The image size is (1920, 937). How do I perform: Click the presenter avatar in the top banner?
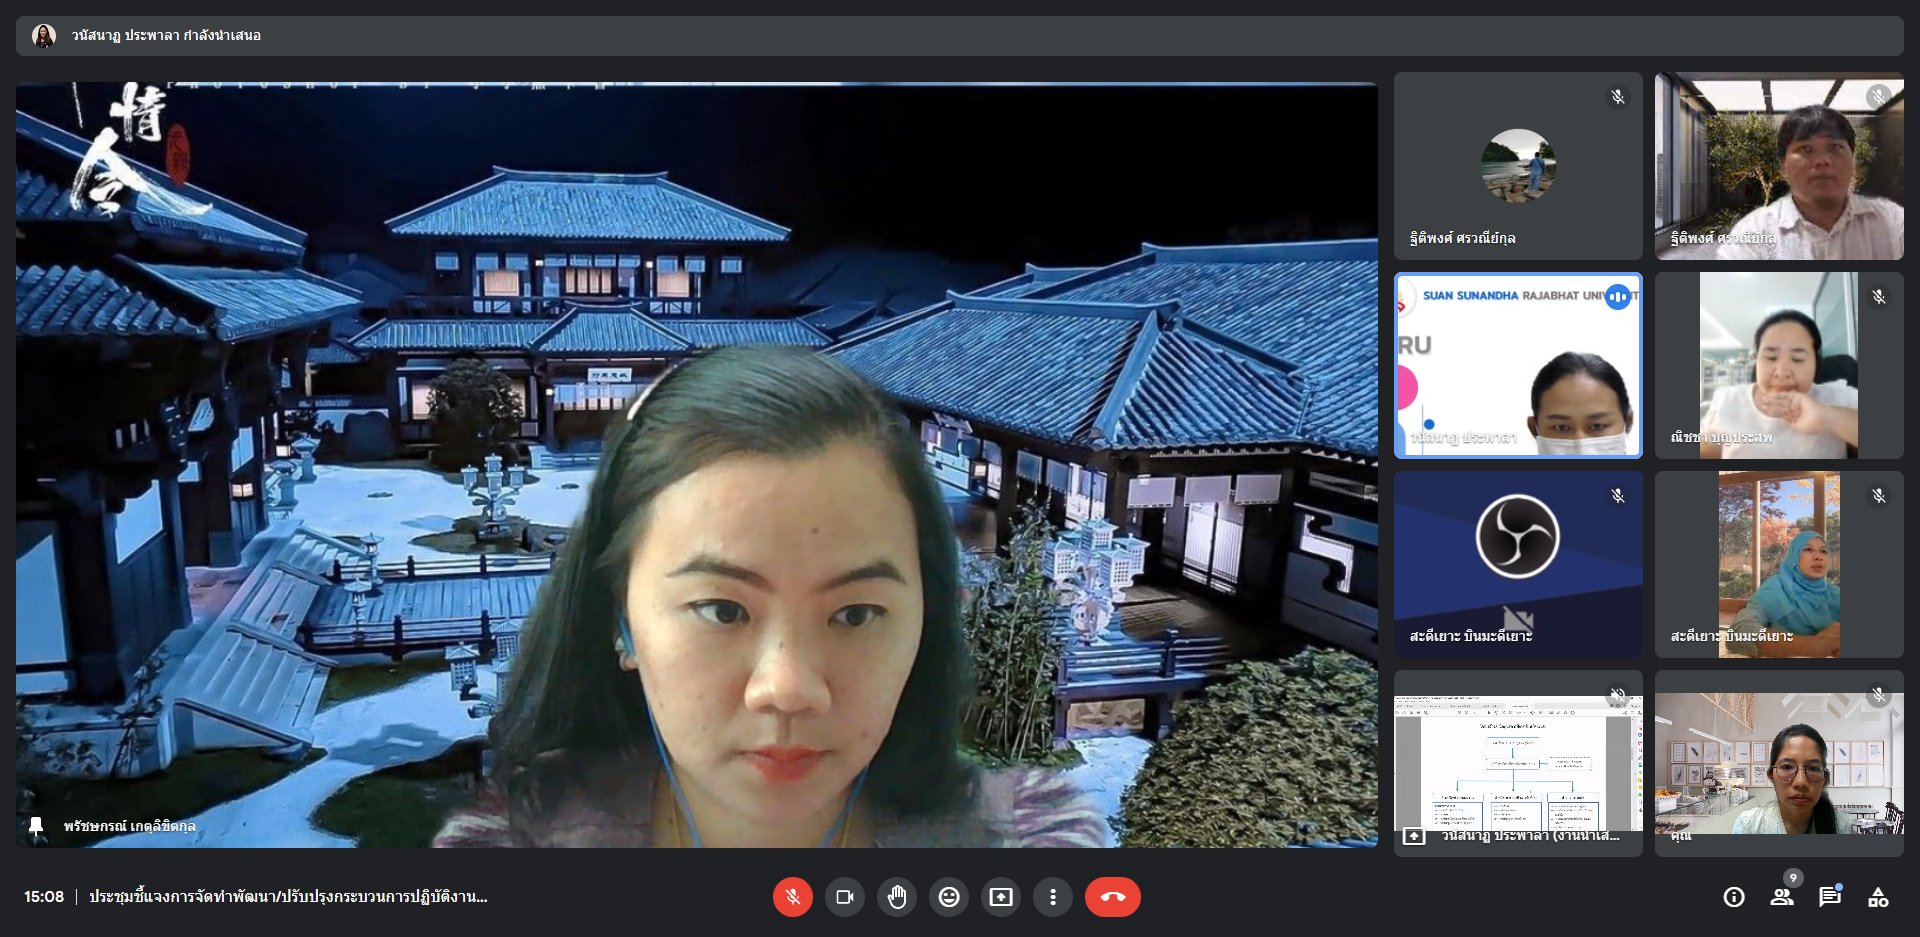pyautogui.click(x=44, y=36)
